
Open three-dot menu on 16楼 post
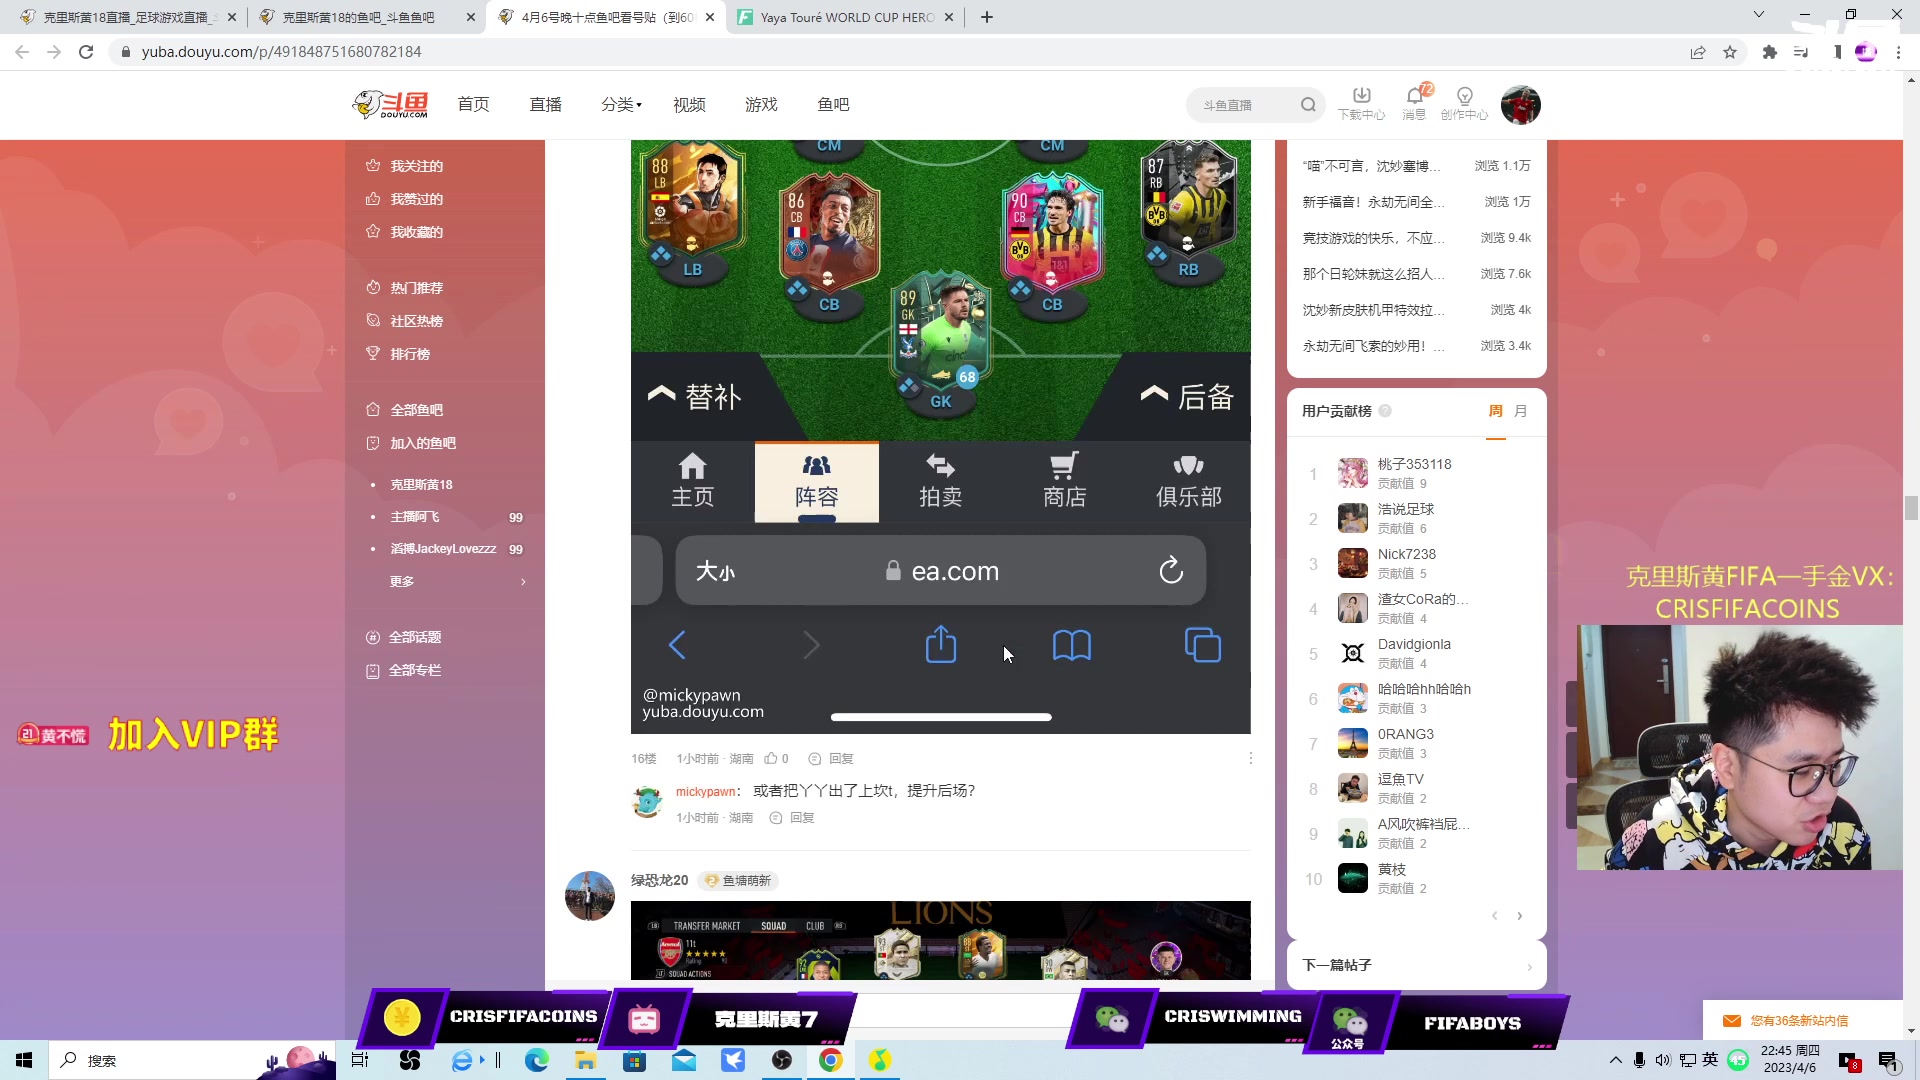point(1250,759)
